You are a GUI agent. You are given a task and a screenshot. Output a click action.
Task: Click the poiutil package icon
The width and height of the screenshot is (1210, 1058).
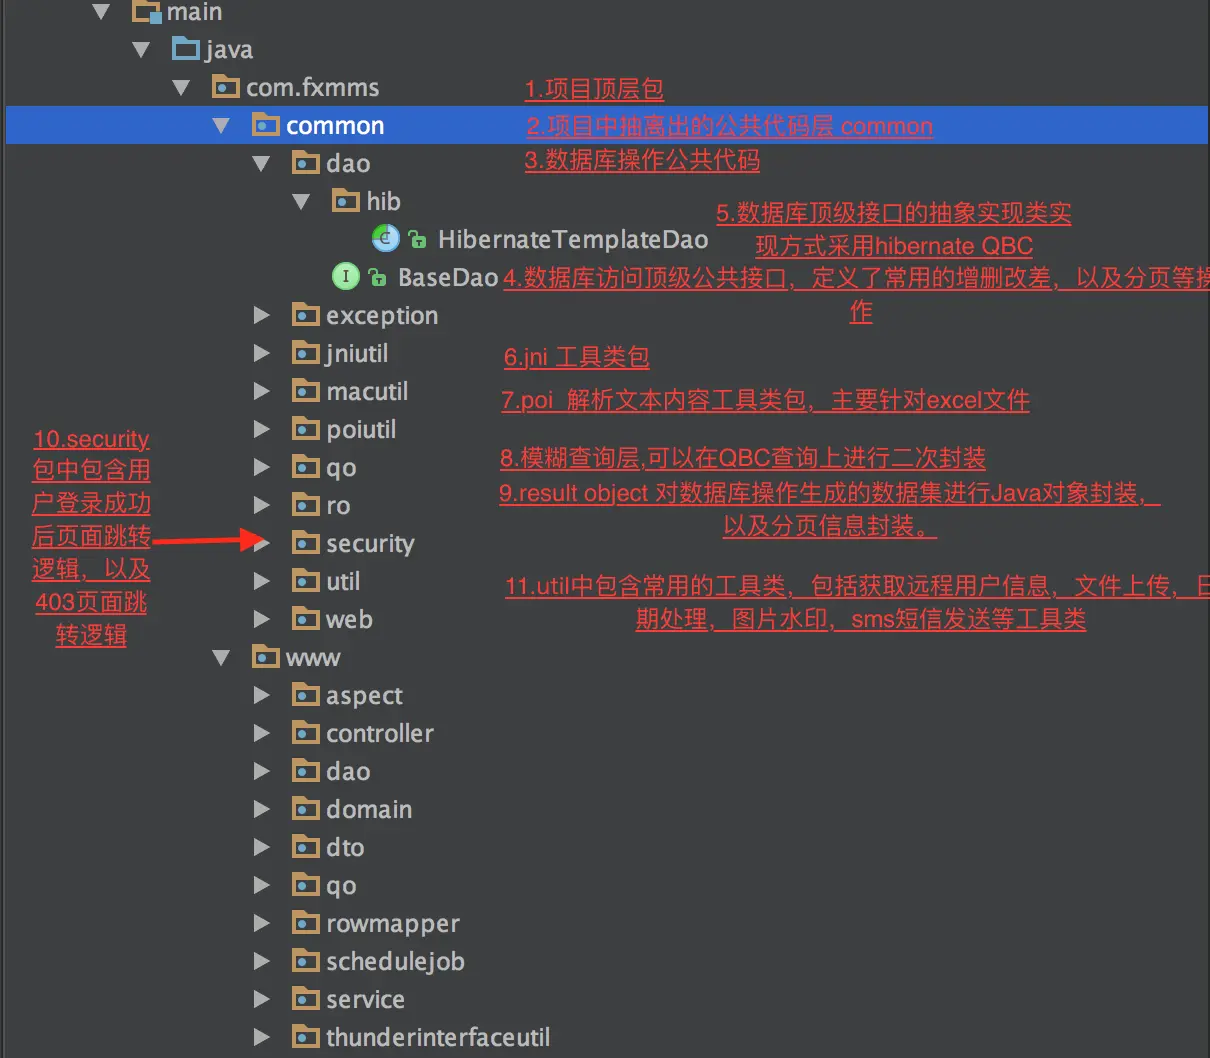click(306, 429)
